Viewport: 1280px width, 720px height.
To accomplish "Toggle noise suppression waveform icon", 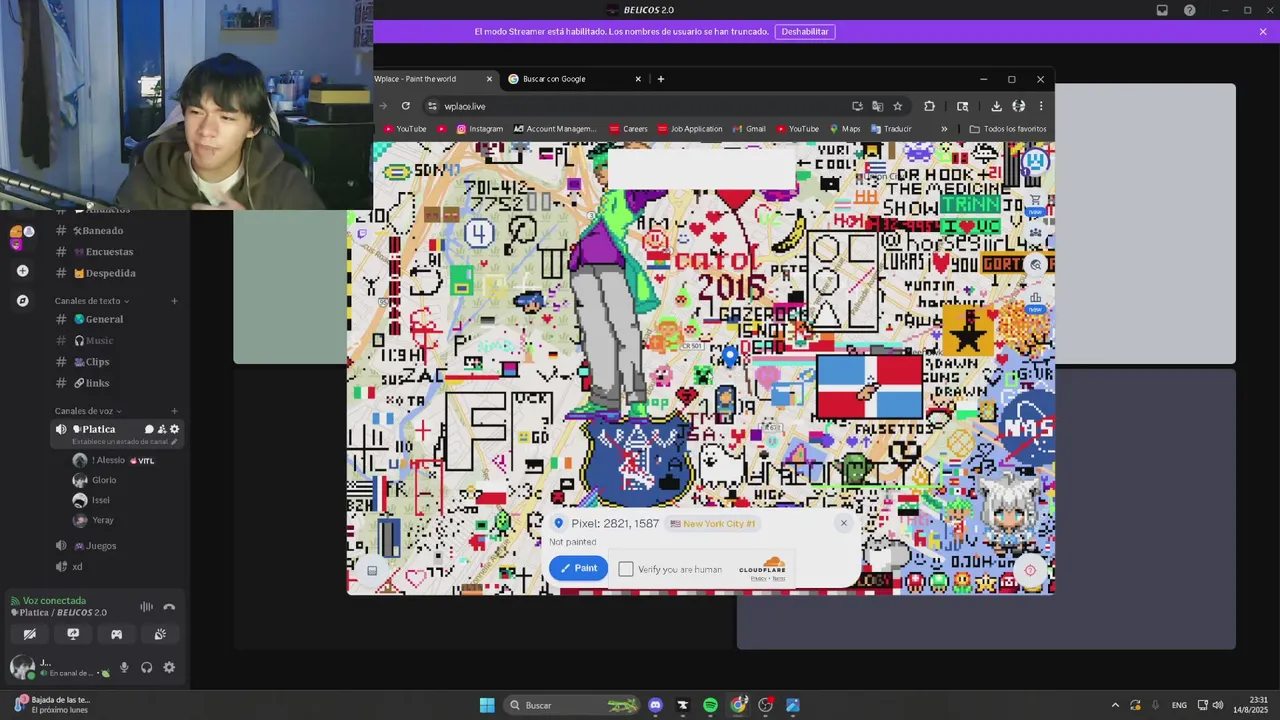I will (x=146, y=607).
